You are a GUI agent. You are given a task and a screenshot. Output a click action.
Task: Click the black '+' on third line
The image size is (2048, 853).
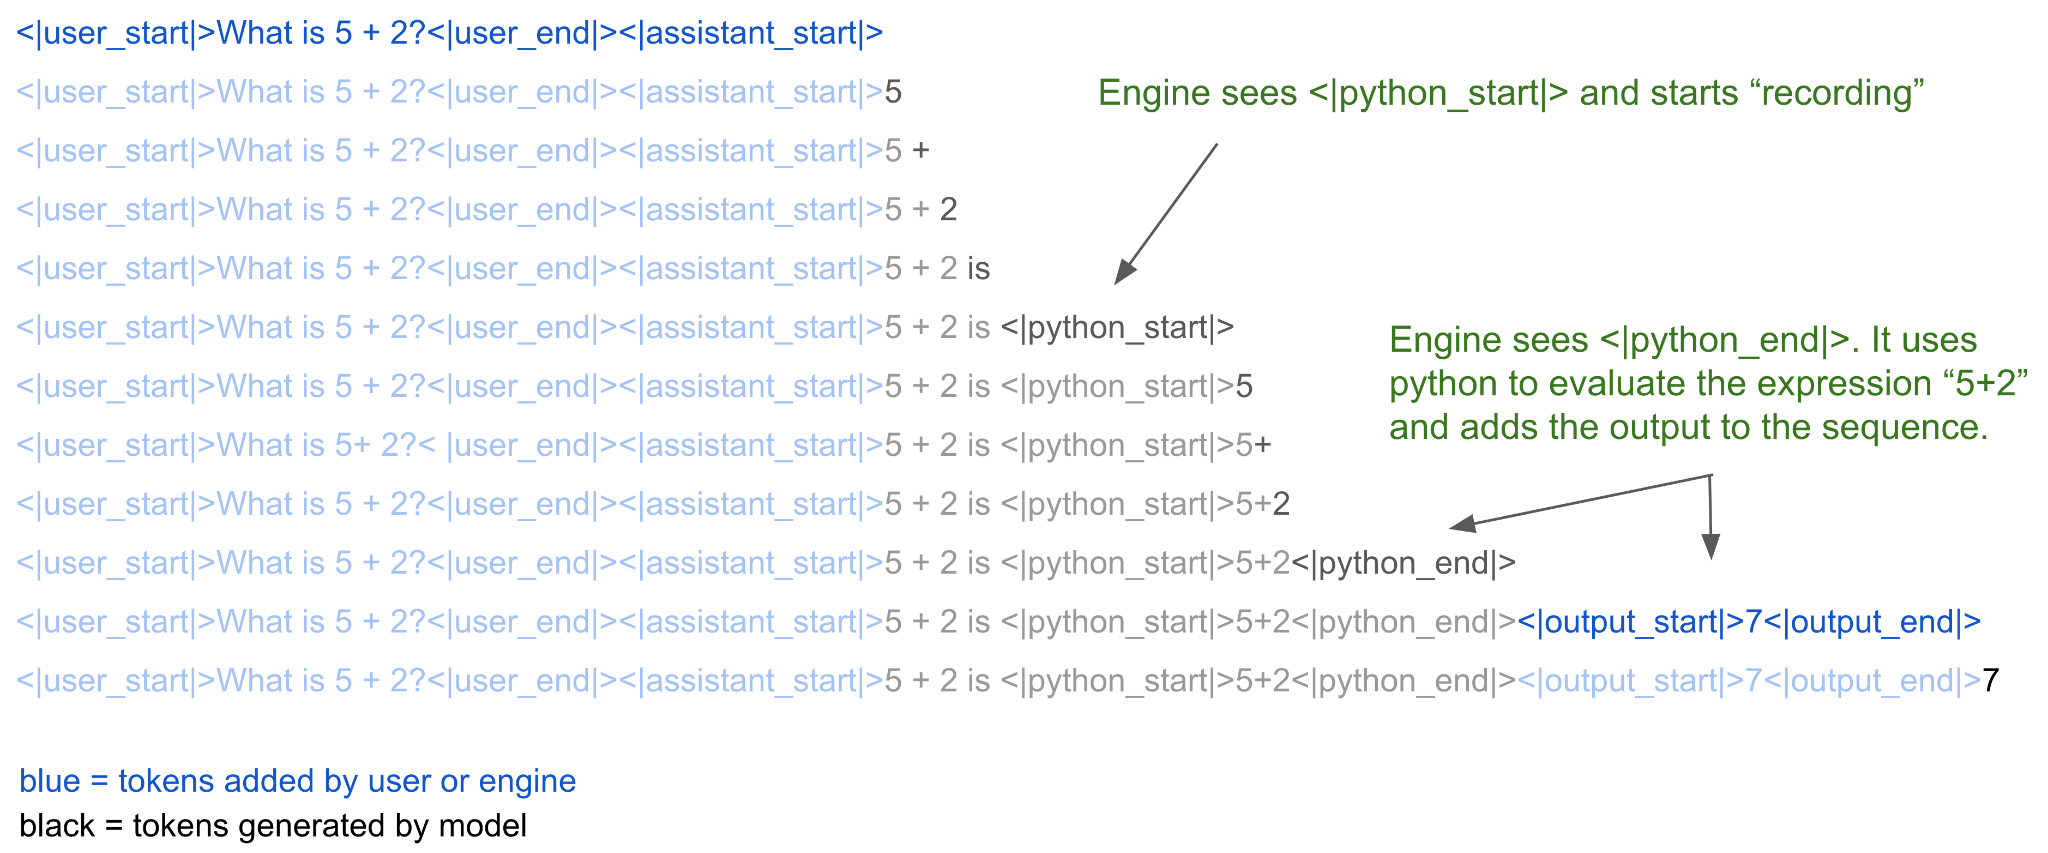coord(921,151)
